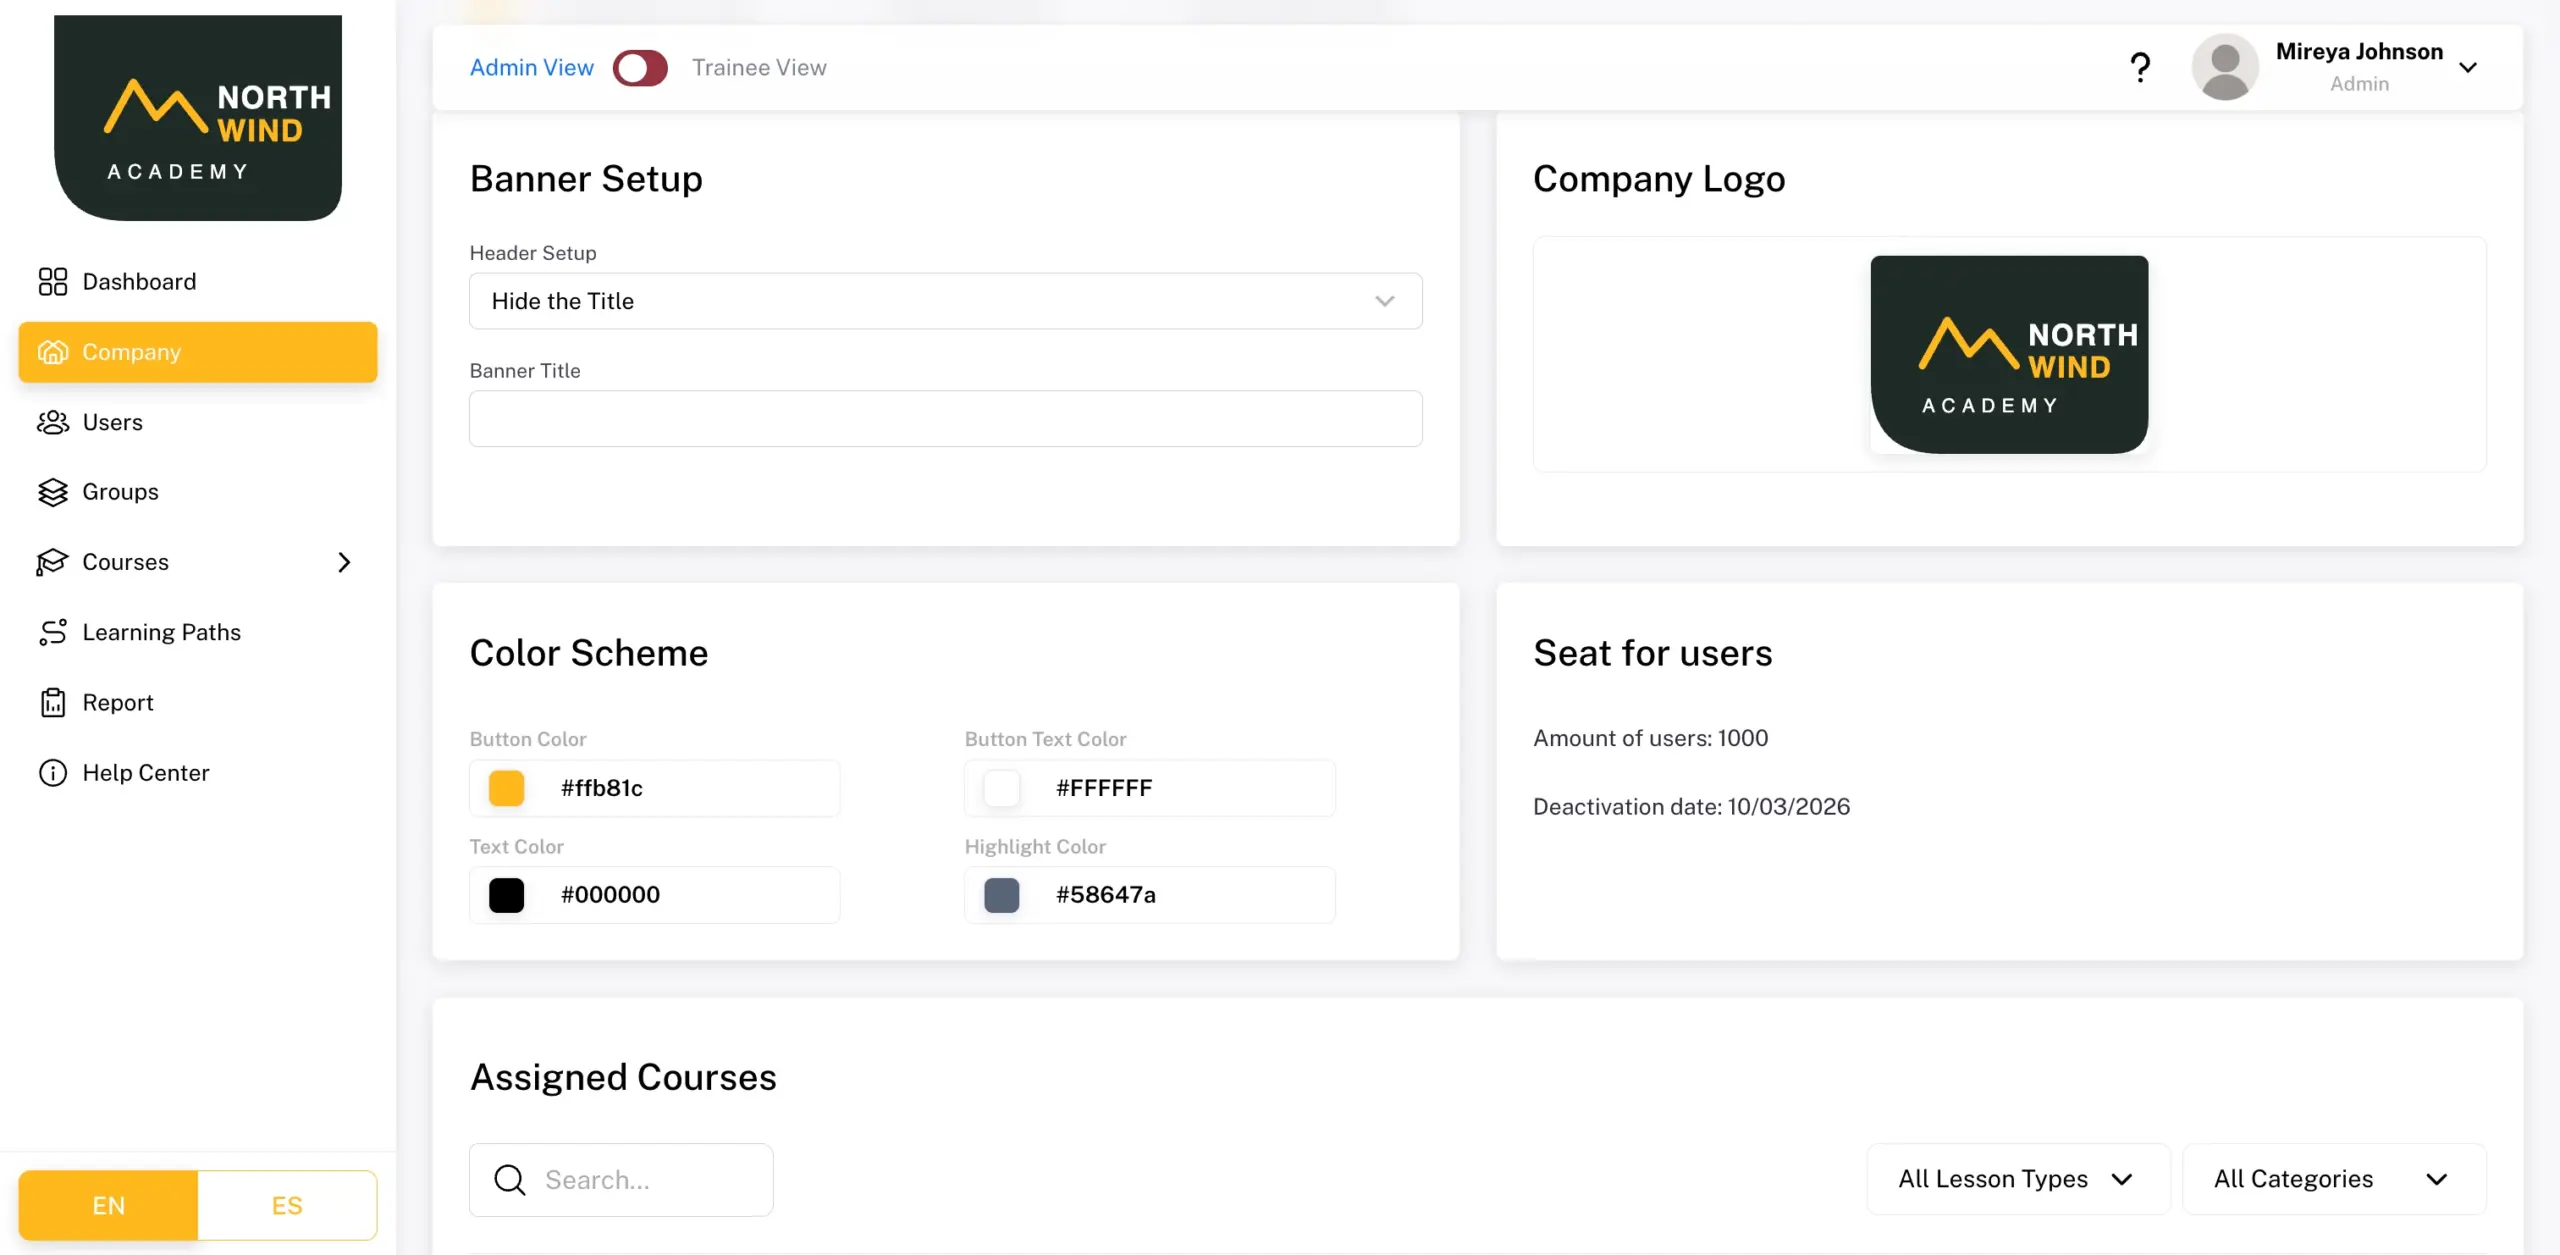Open the Help Center menu item
This screenshot has width=2560, height=1255.
coord(198,773)
